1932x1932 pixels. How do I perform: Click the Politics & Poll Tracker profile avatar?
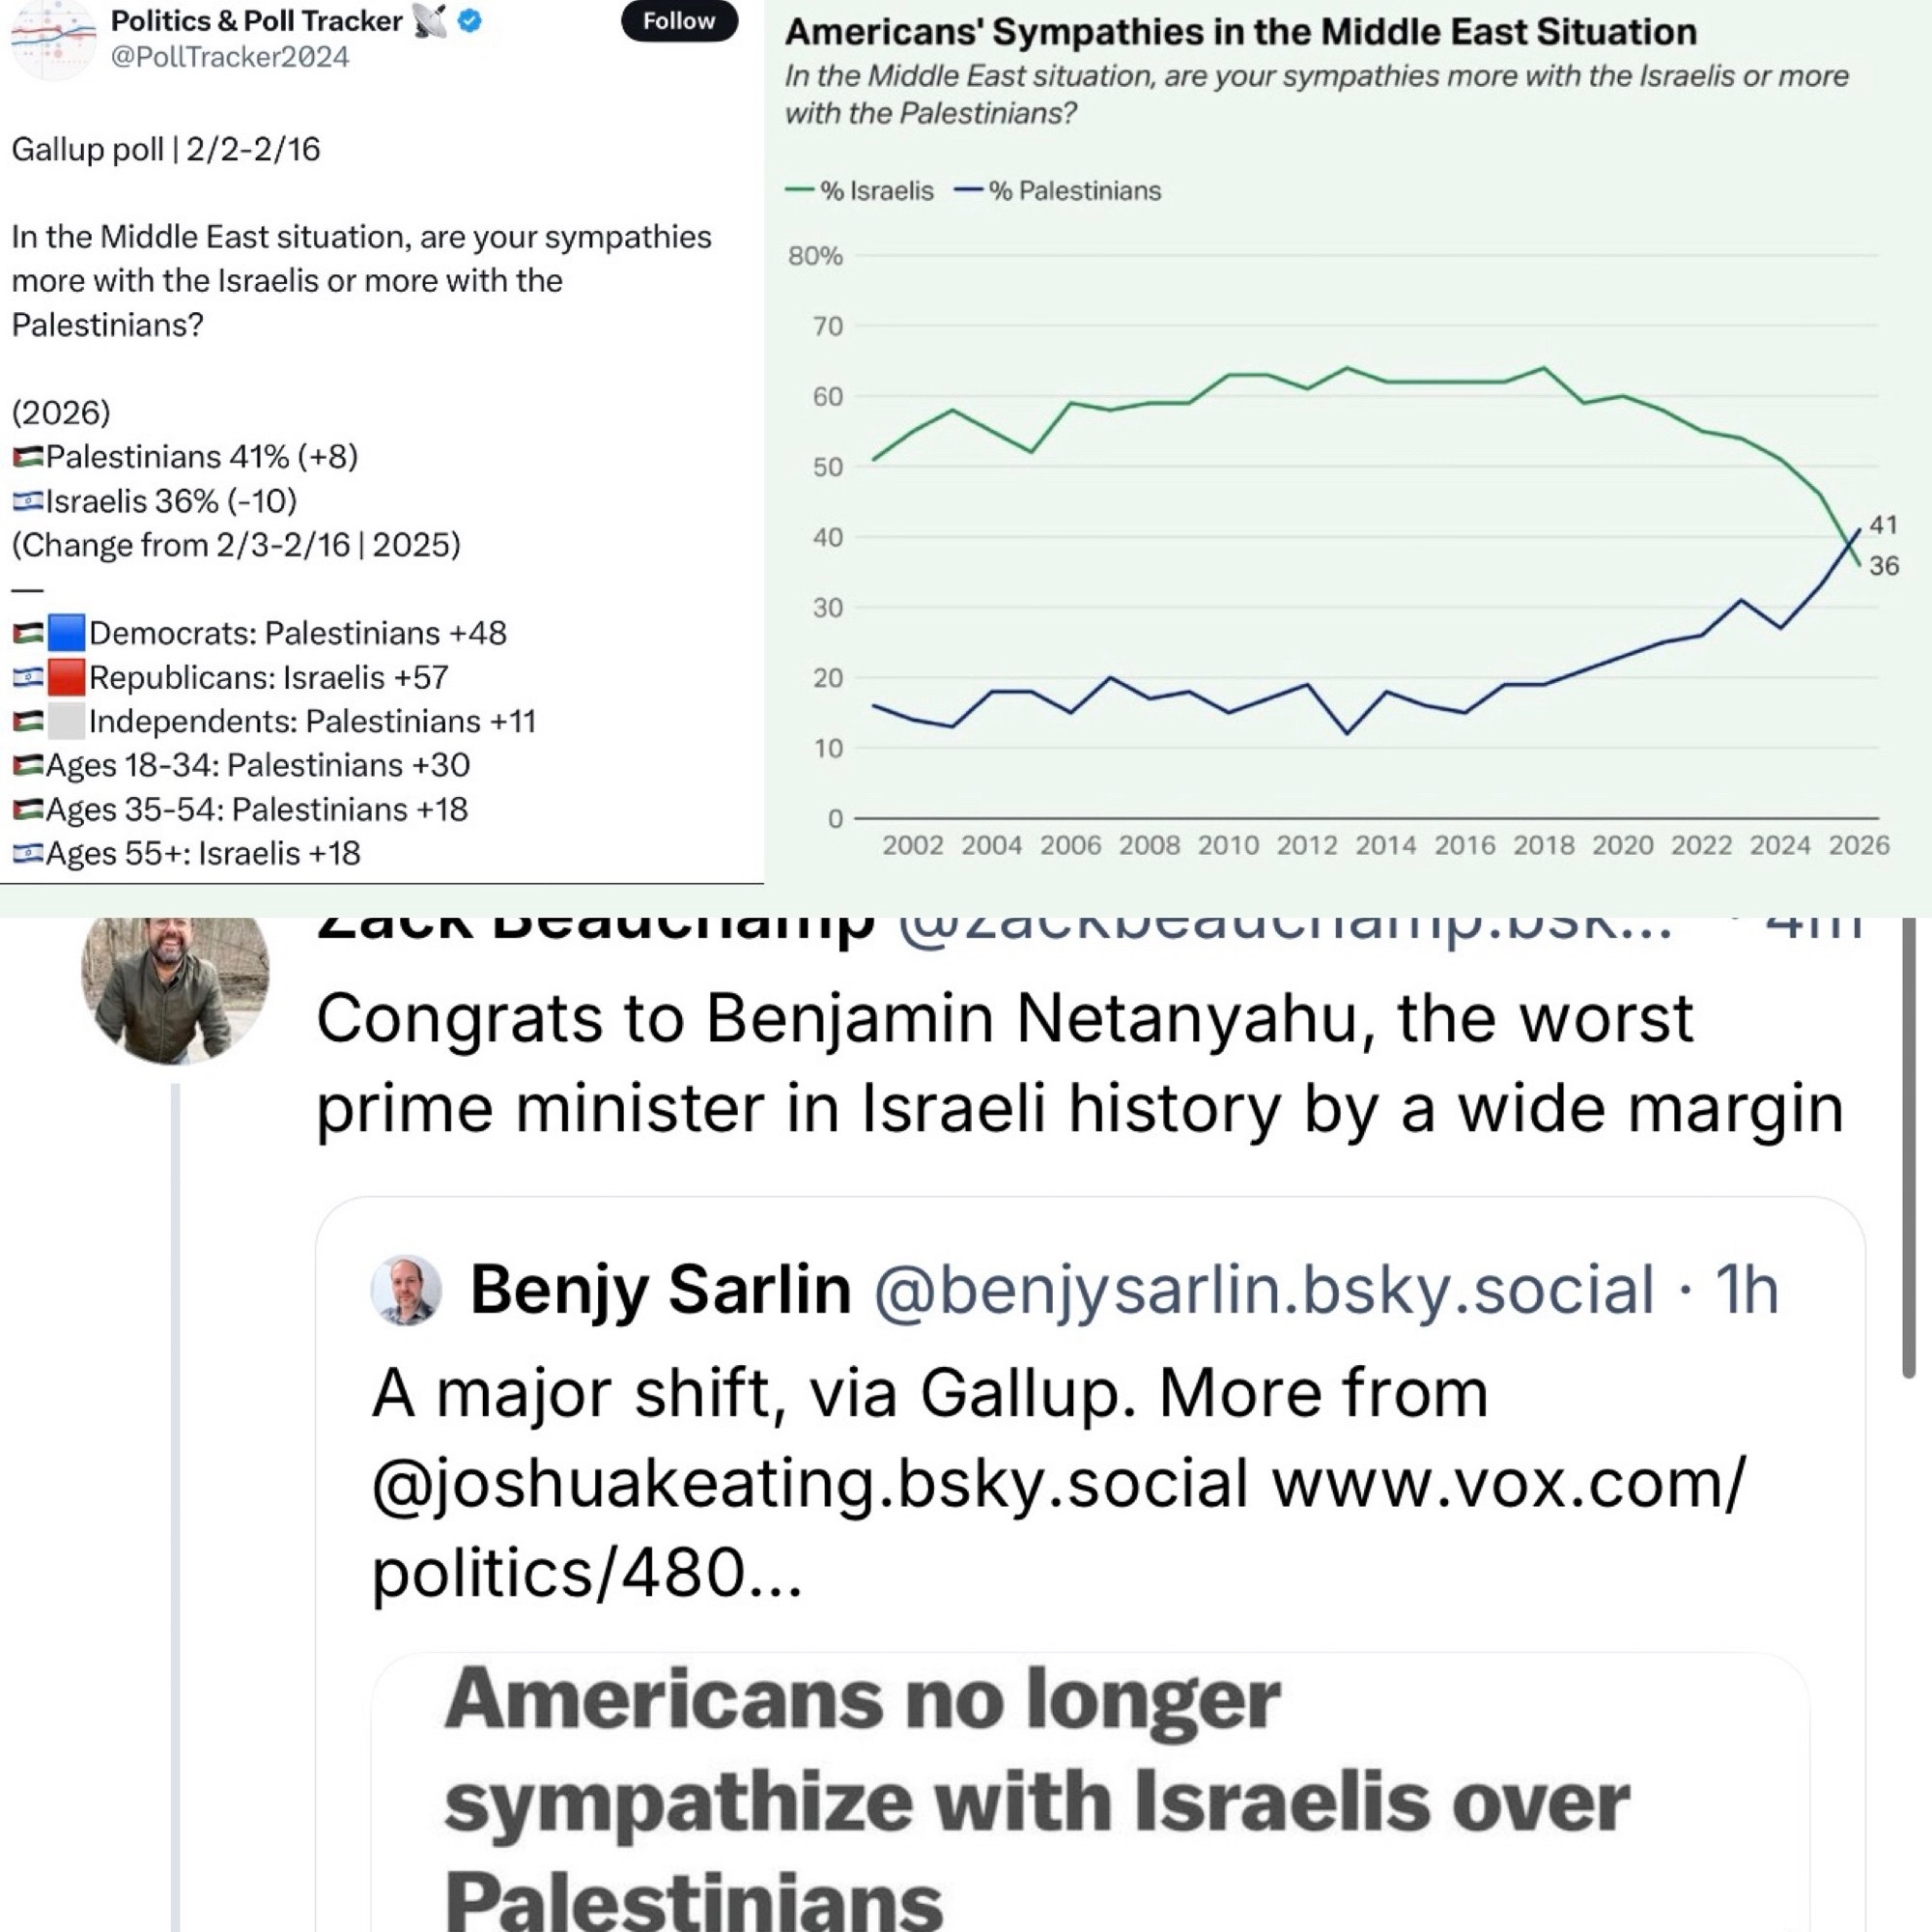point(52,38)
